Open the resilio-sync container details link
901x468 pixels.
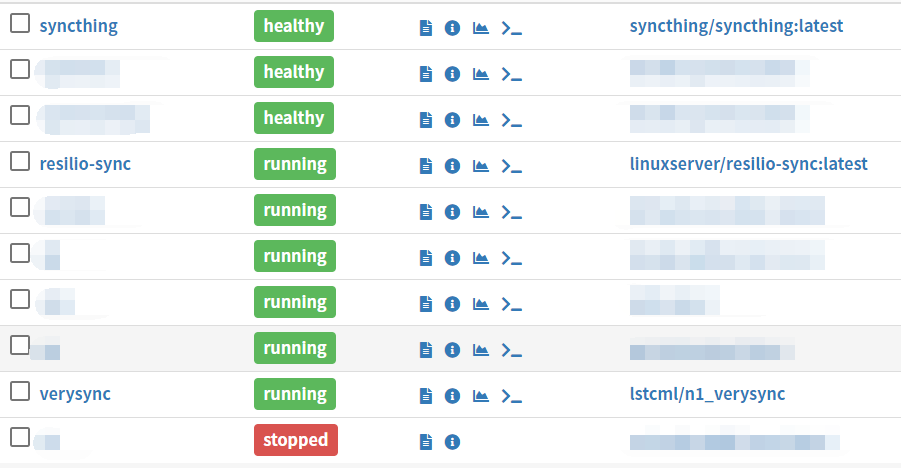coord(85,164)
